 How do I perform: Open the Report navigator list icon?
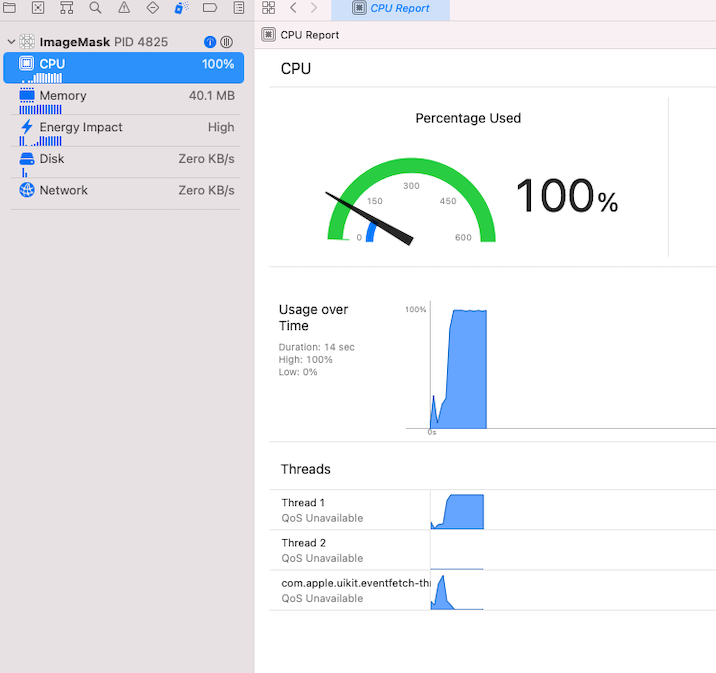[x=239, y=7]
